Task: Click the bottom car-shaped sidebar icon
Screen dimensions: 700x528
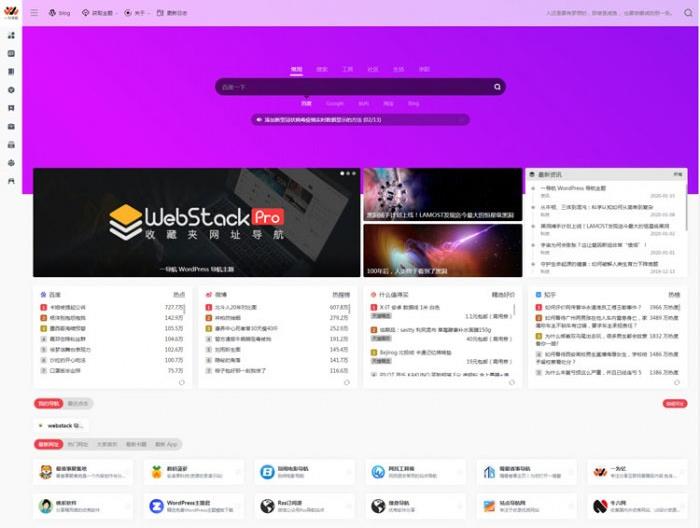Action: tap(11, 181)
